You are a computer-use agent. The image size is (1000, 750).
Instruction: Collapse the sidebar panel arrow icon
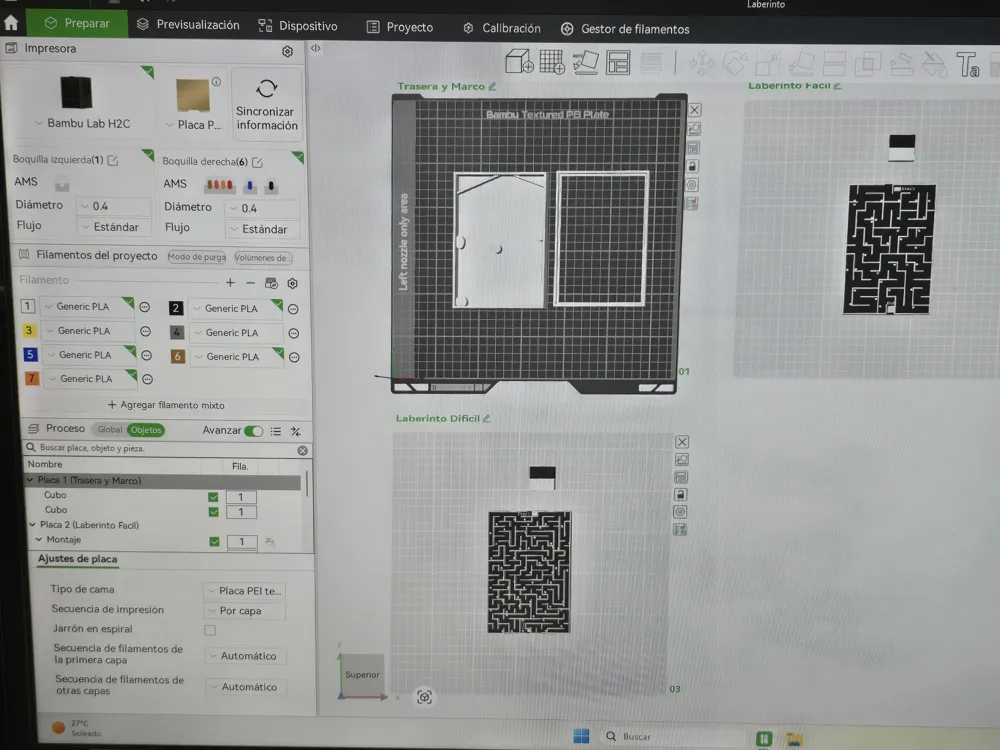315,48
